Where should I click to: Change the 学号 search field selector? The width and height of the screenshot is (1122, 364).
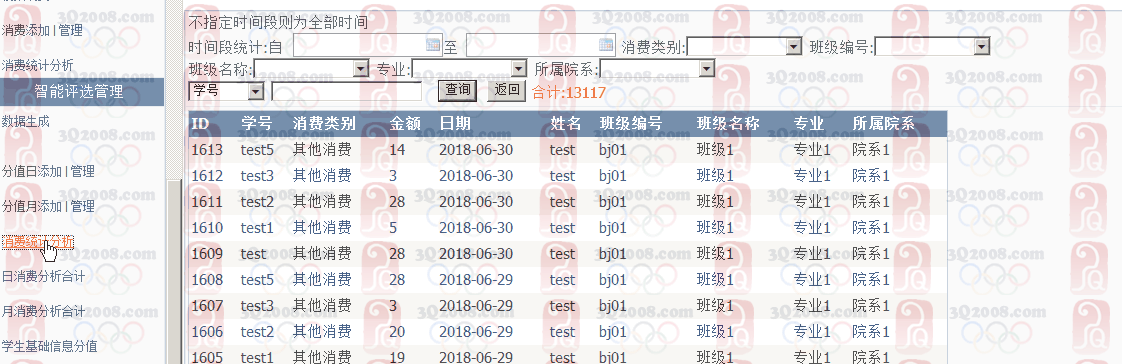[226, 90]
